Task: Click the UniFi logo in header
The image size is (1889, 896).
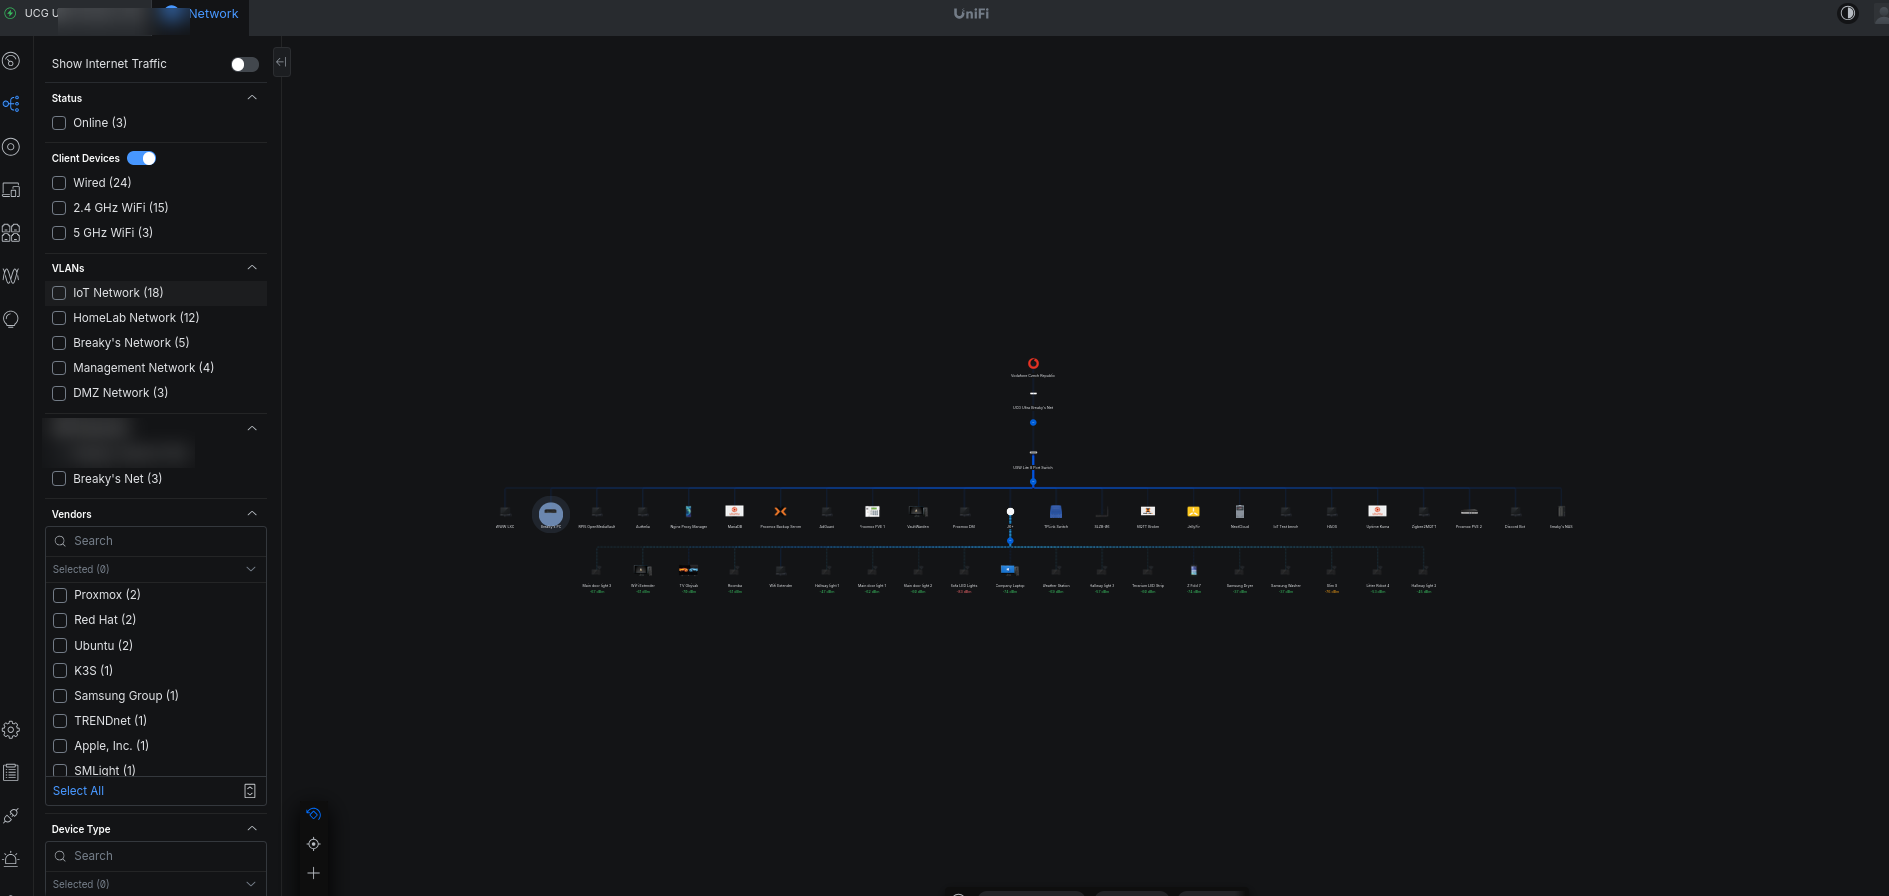Action: [971, 14]
